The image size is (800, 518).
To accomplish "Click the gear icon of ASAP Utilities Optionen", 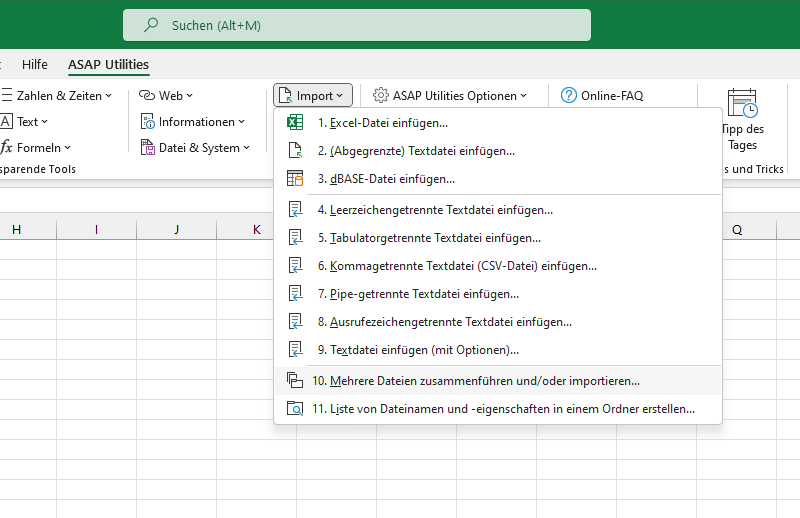I will [381, 95].
